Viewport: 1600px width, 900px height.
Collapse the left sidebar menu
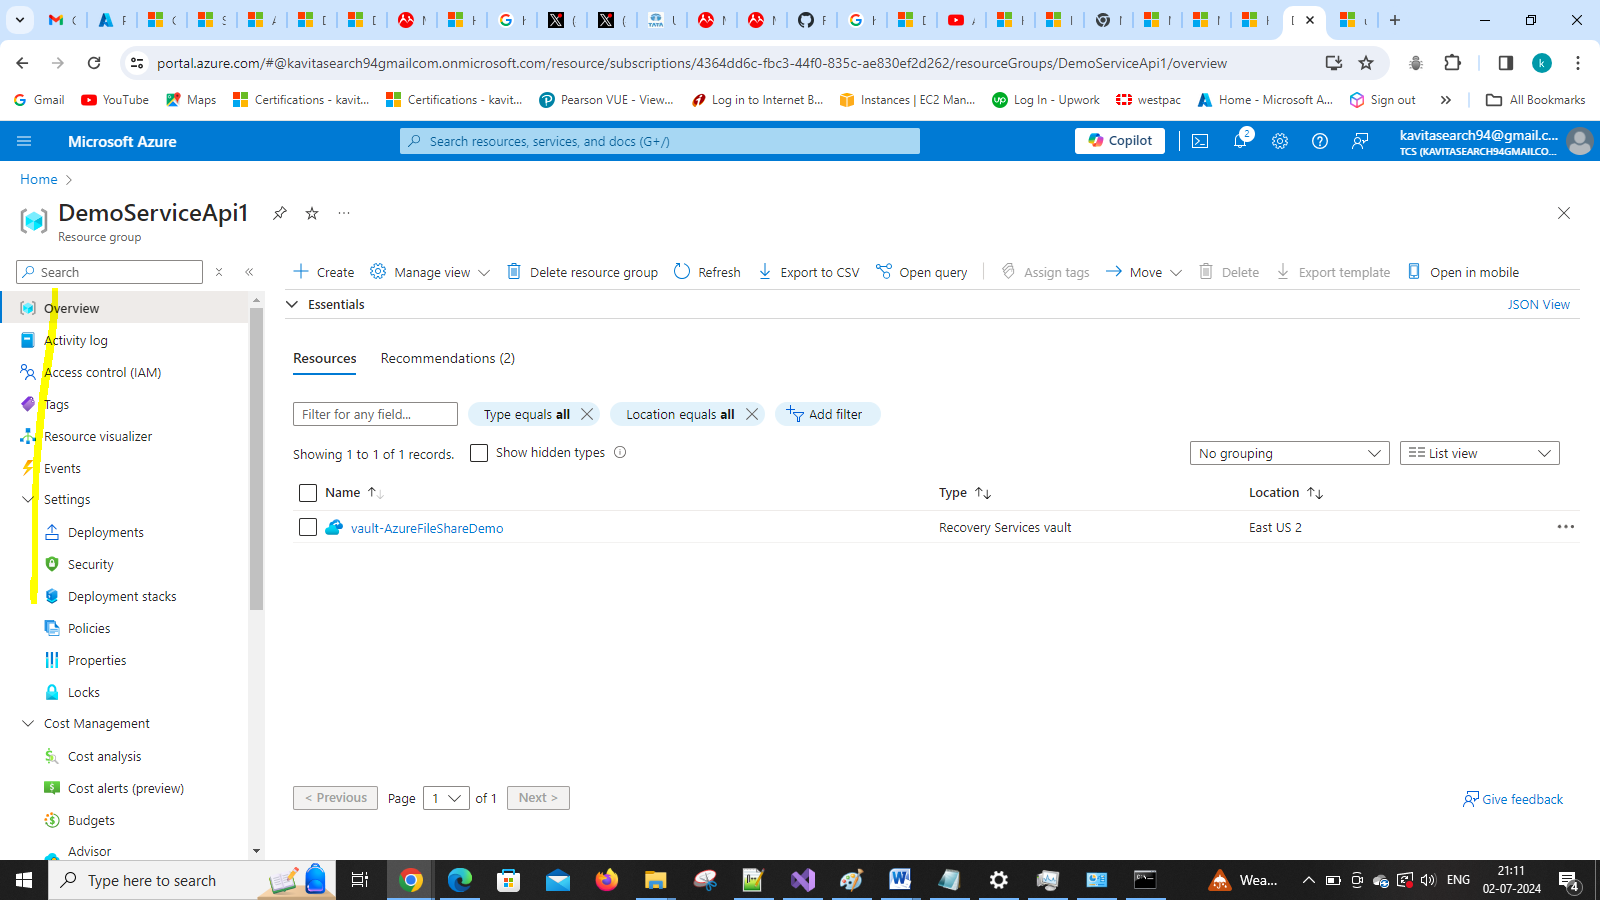click(x=249, y=272)
